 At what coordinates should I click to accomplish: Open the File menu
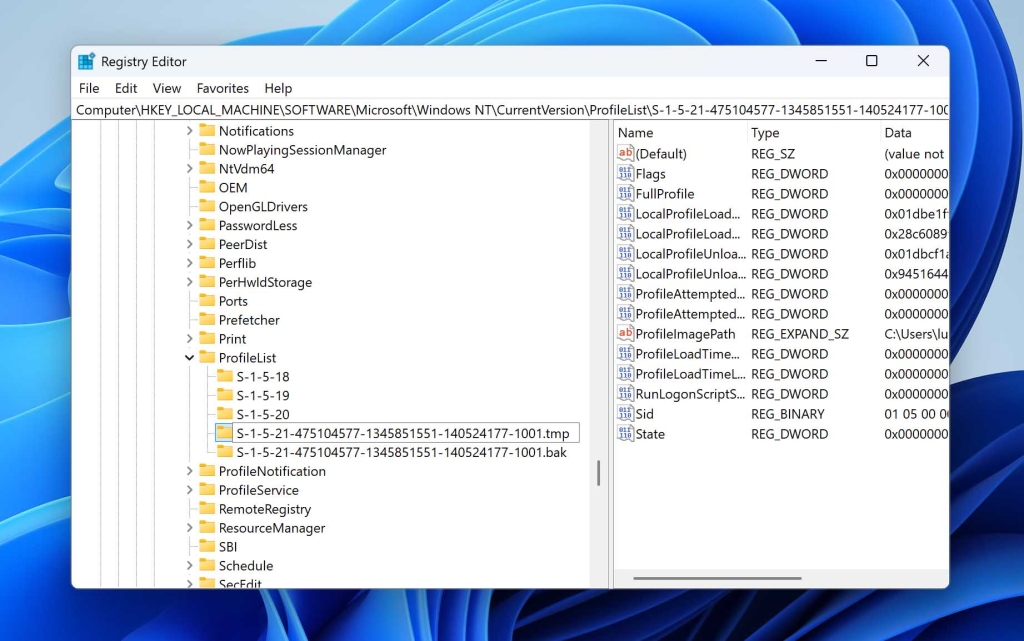coord(88,88)
